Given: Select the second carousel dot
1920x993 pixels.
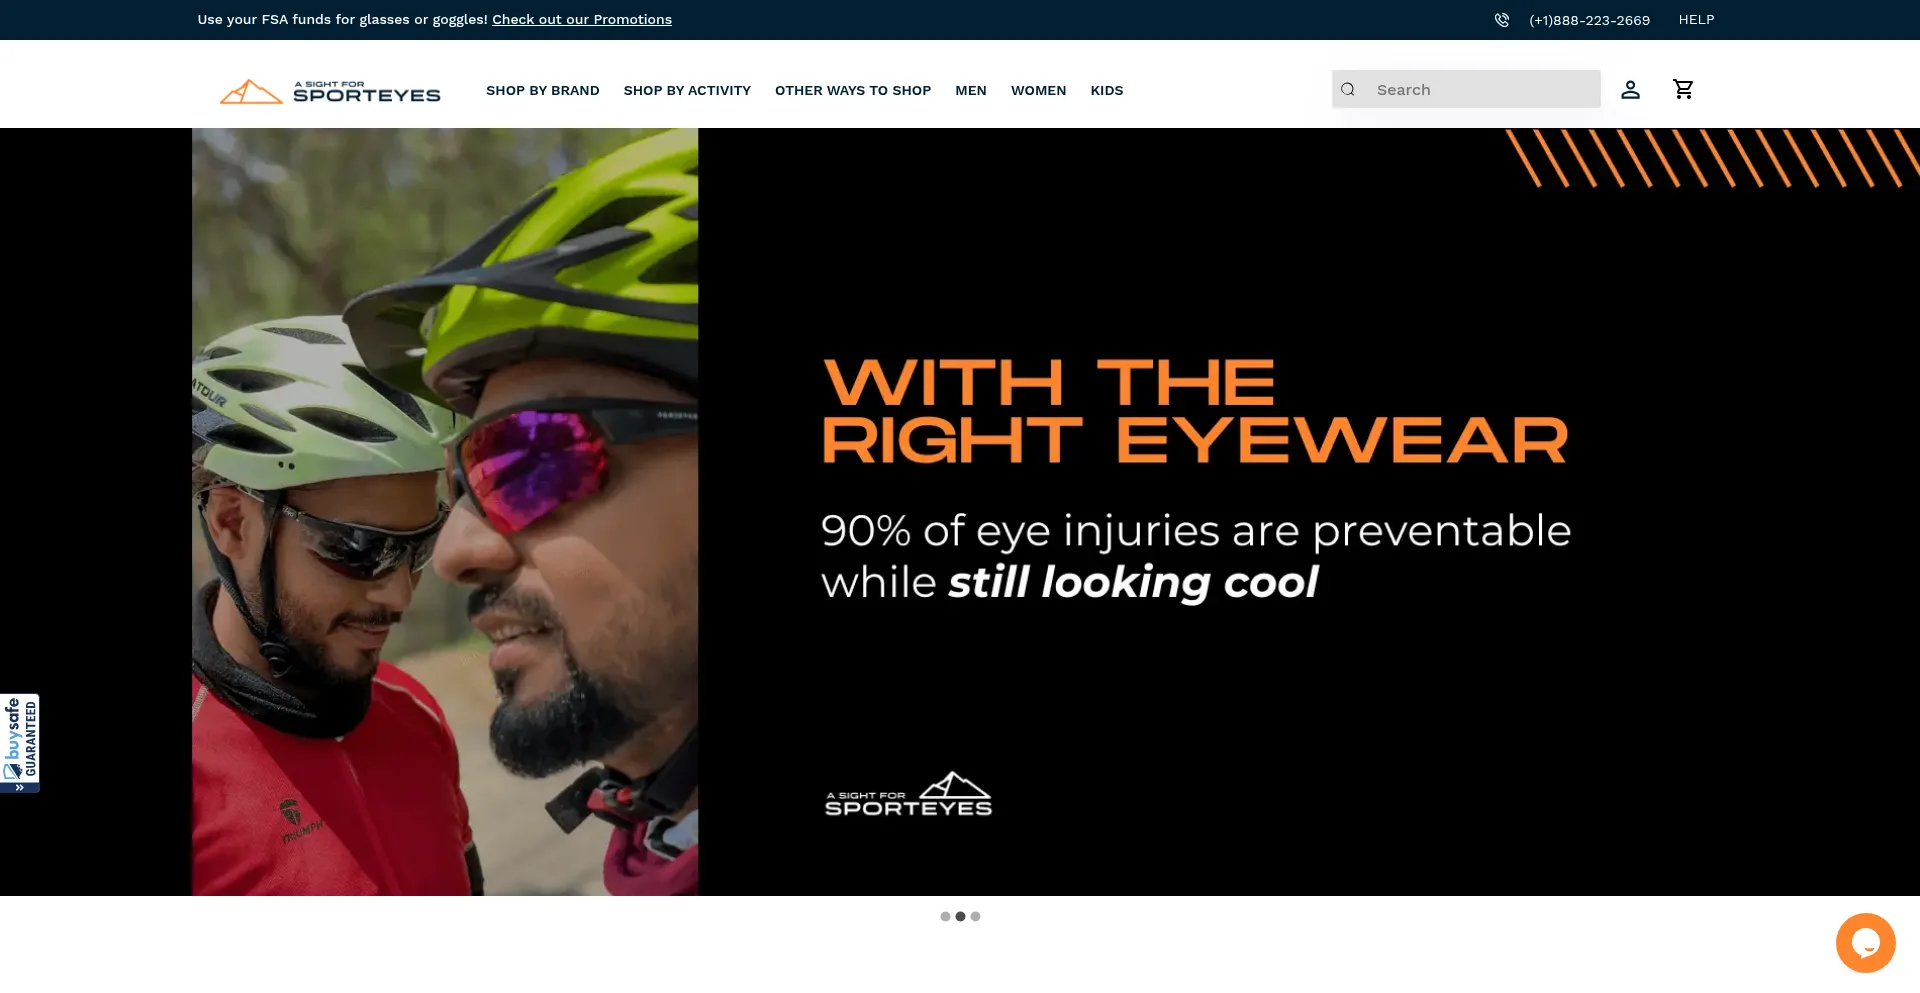Looking at the screenshot, I should pyautogui.click(x=960, y=916).
